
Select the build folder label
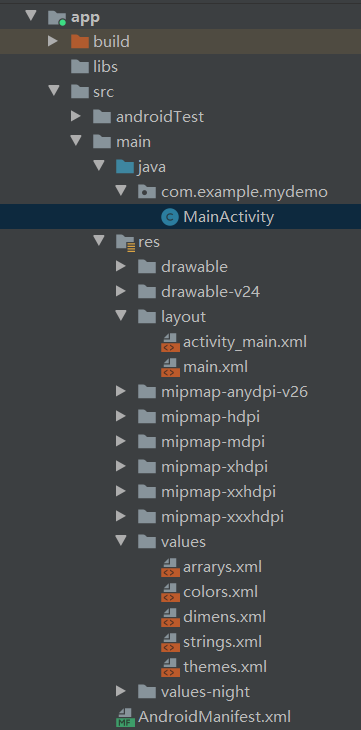(x=111, y=41)
